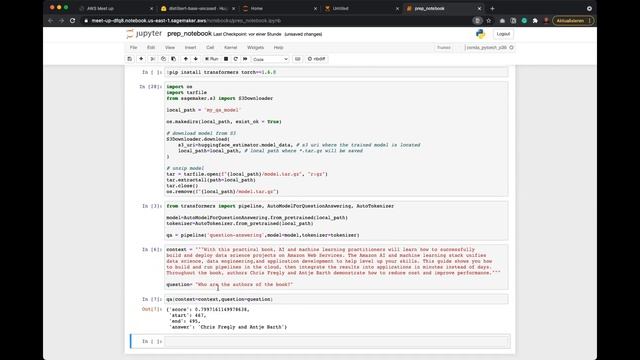Viewport: 640px width, 360px height.
Task: Click the 'answer' output line text
Action: [x=228, y=327]
